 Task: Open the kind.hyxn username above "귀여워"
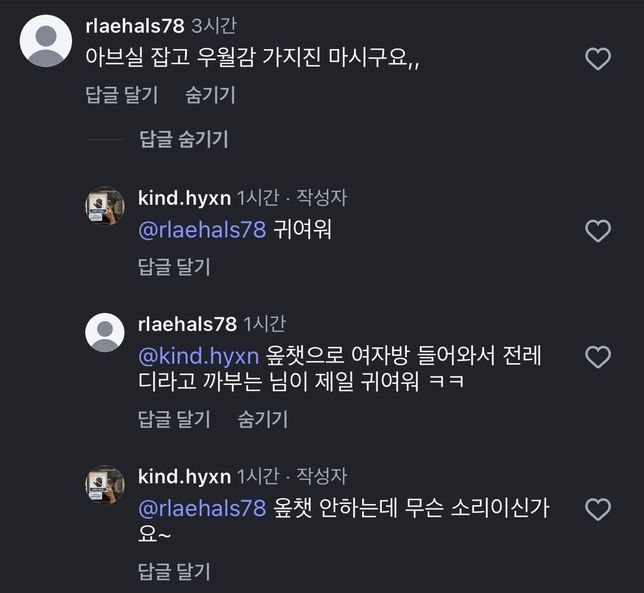[x=184, y=198]
